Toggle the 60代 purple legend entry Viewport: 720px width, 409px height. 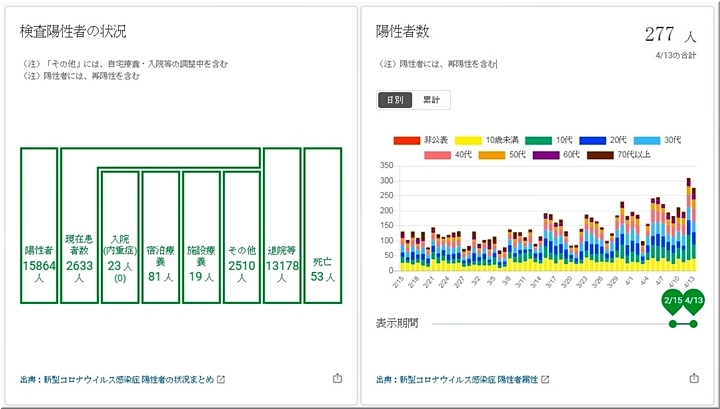[x=558, y=155]
